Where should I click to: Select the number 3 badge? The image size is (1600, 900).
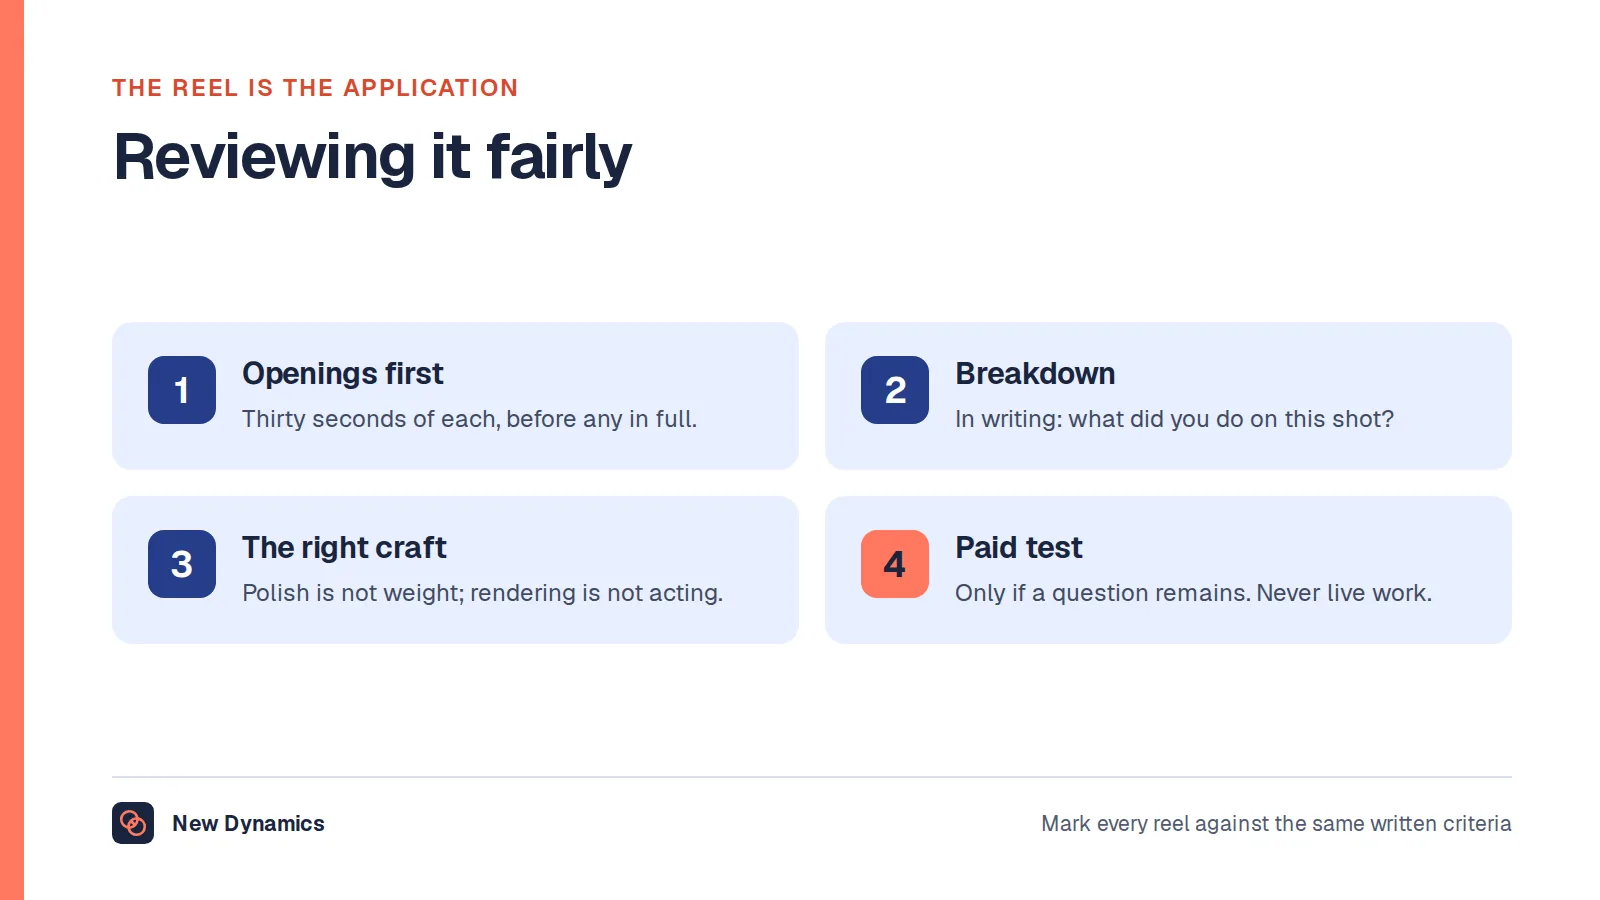(182, 564)
